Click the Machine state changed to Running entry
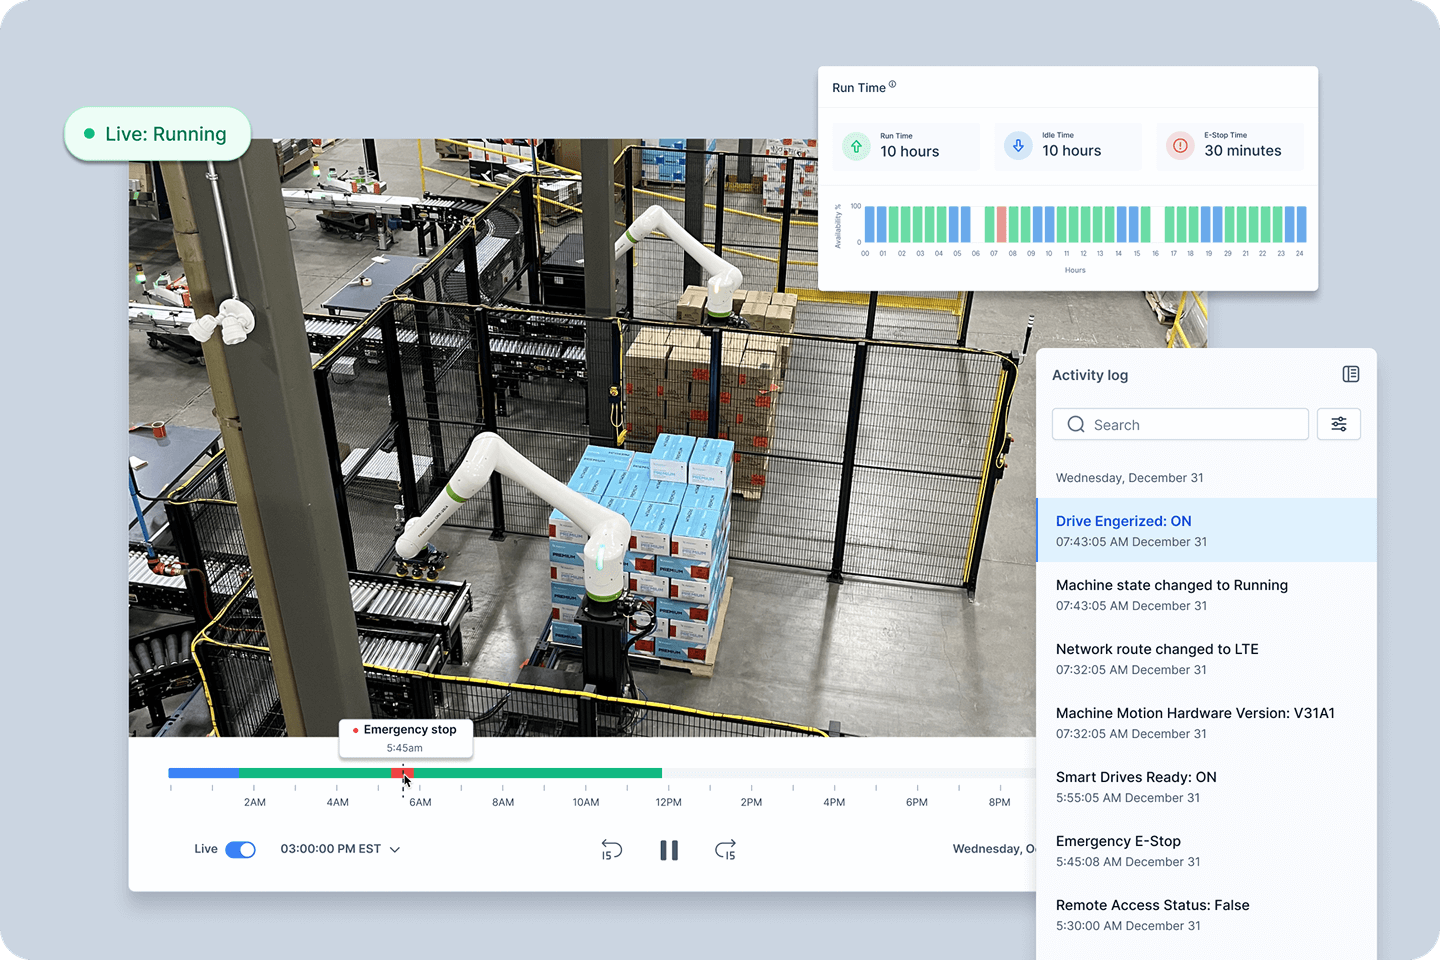 [1206, 594]
